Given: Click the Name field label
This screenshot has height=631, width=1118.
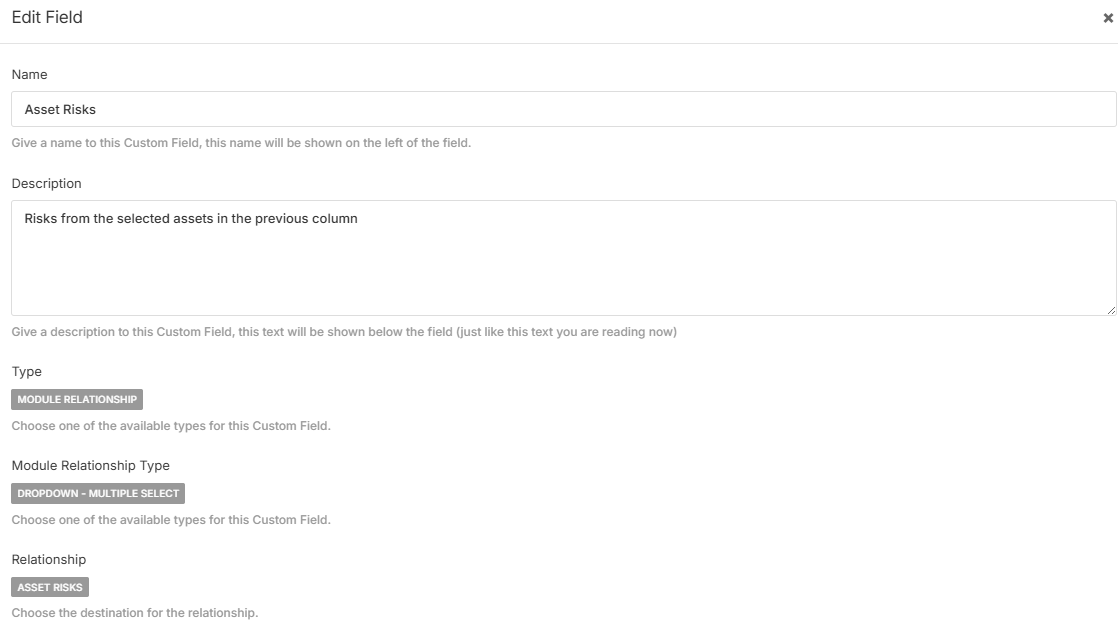Looking at the screenshot, I should point(29,75).
